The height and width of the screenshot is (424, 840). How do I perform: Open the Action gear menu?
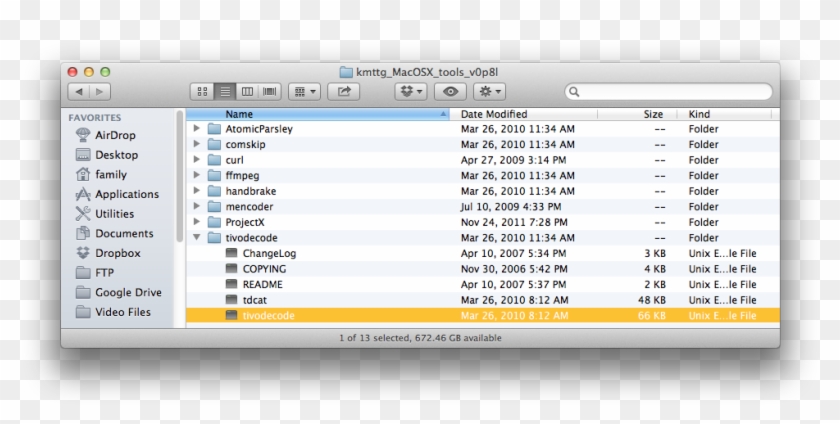489,92
